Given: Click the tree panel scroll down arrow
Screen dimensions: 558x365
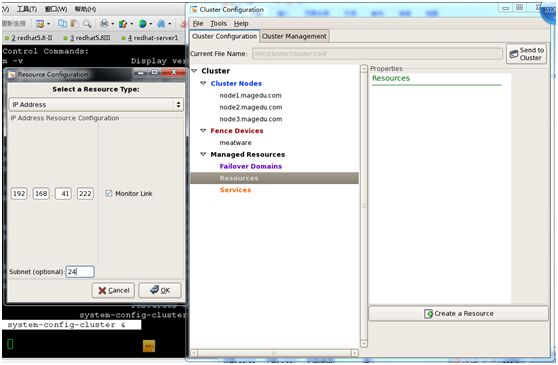Looking at the screenshot, I should (364, 344).
